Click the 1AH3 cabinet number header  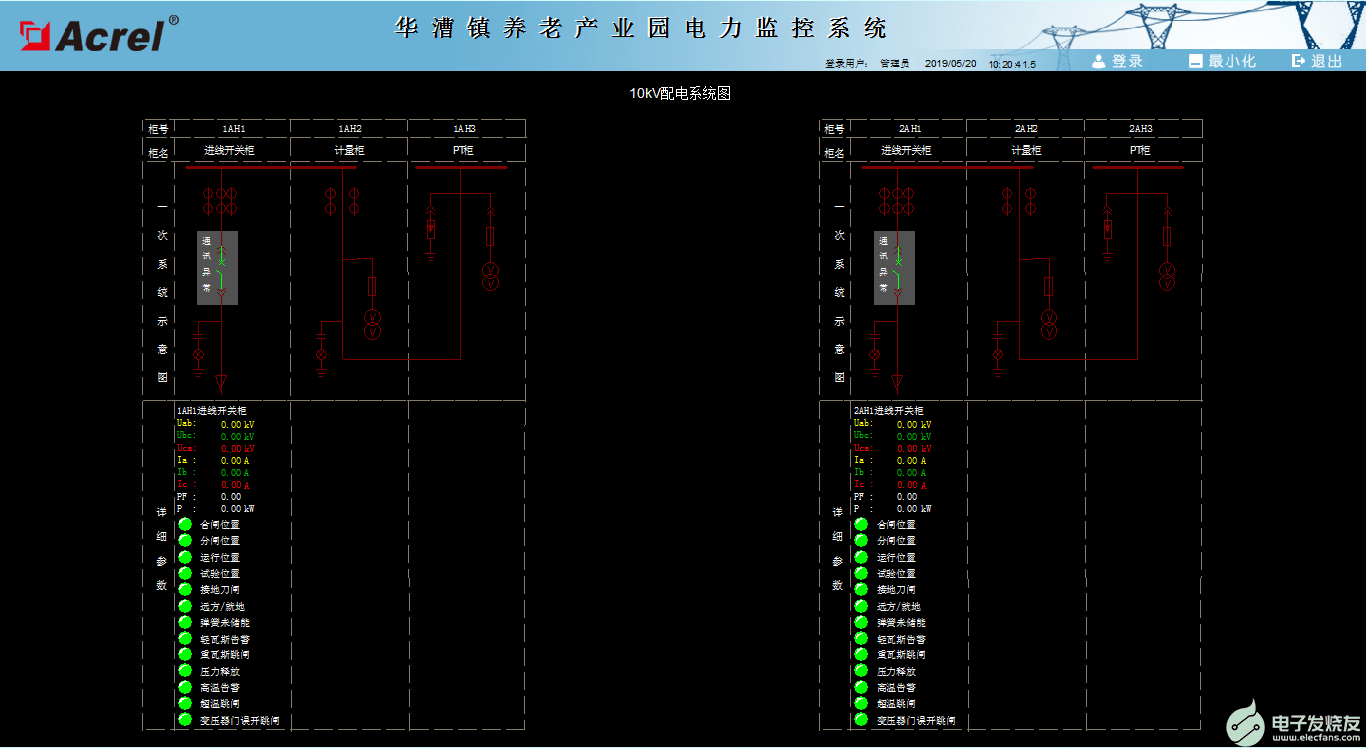coord(465,129)
